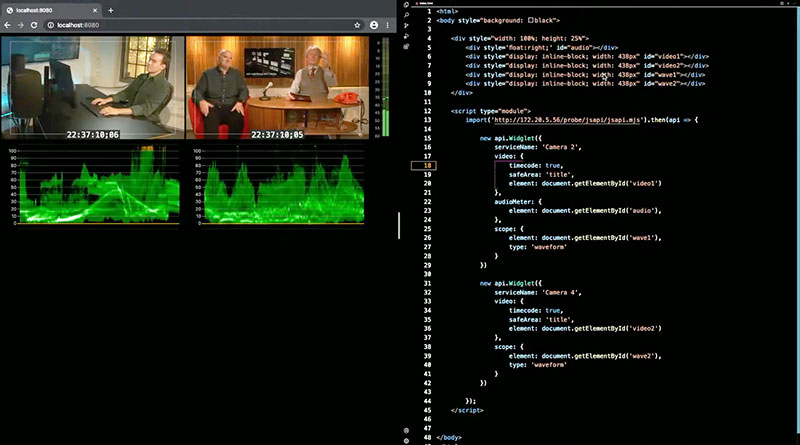Click the Camera 4 video with two men
The width and height of the screenshot is (800, 445).
(277, 88)
